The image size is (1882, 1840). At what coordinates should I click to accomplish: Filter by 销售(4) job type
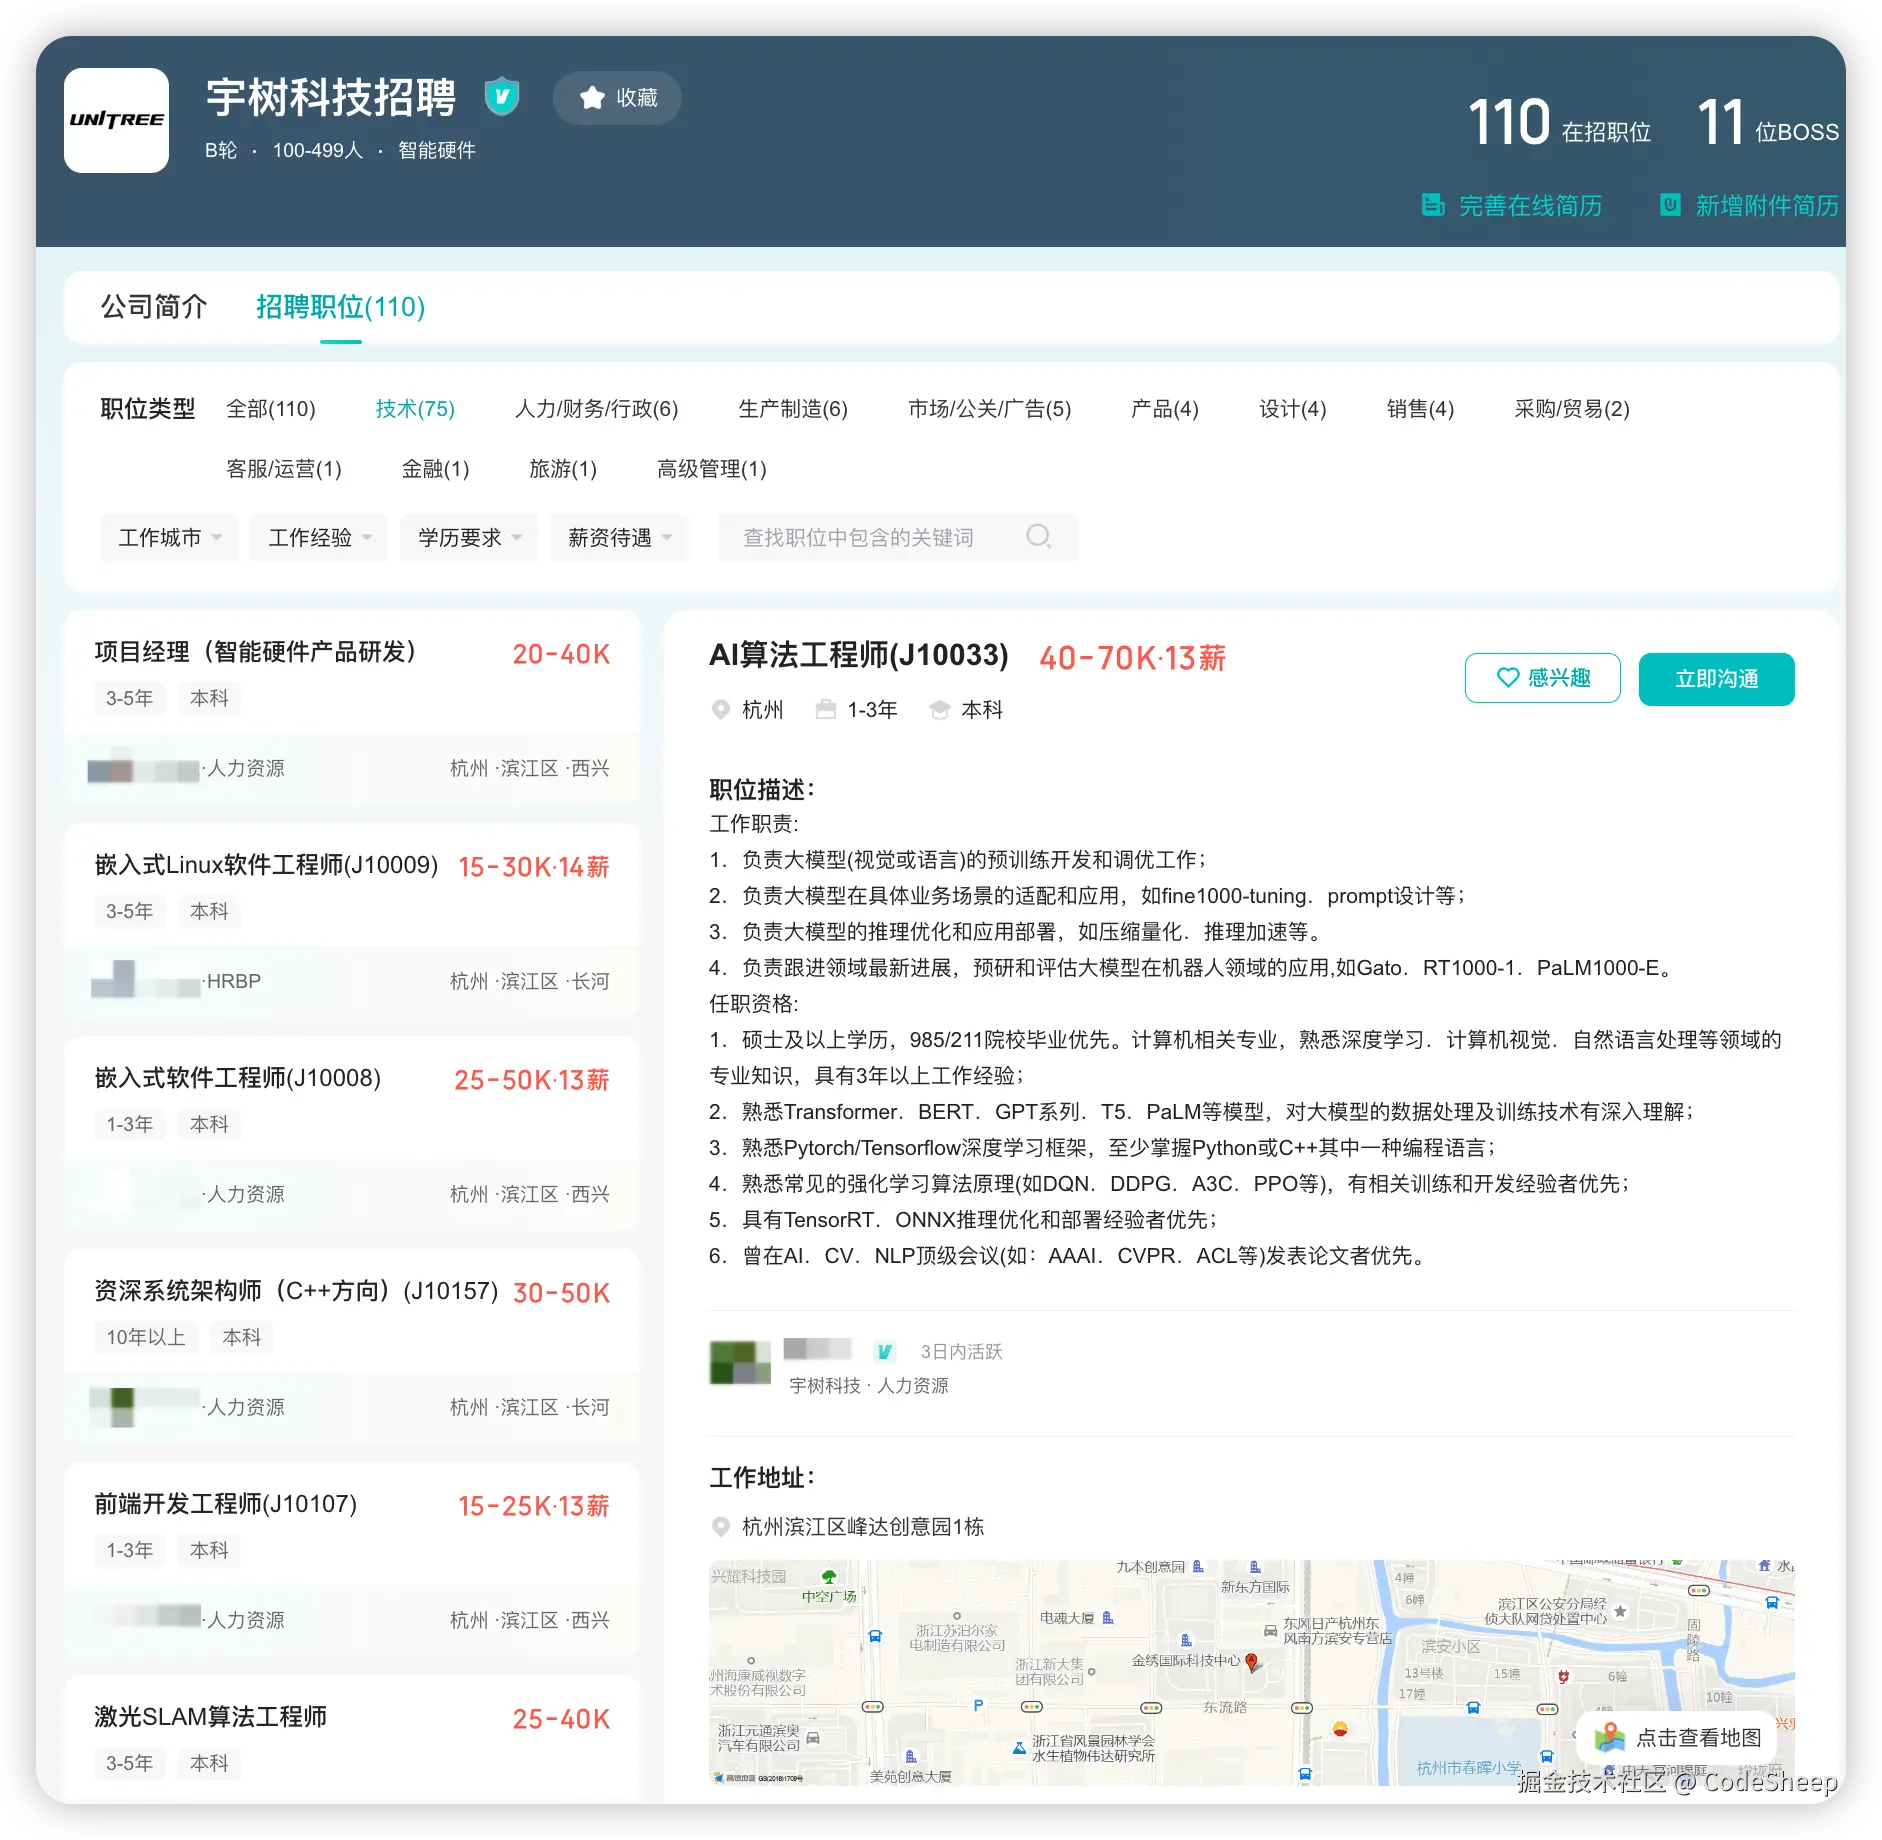pyautogui.click(x=1421, y=409)
